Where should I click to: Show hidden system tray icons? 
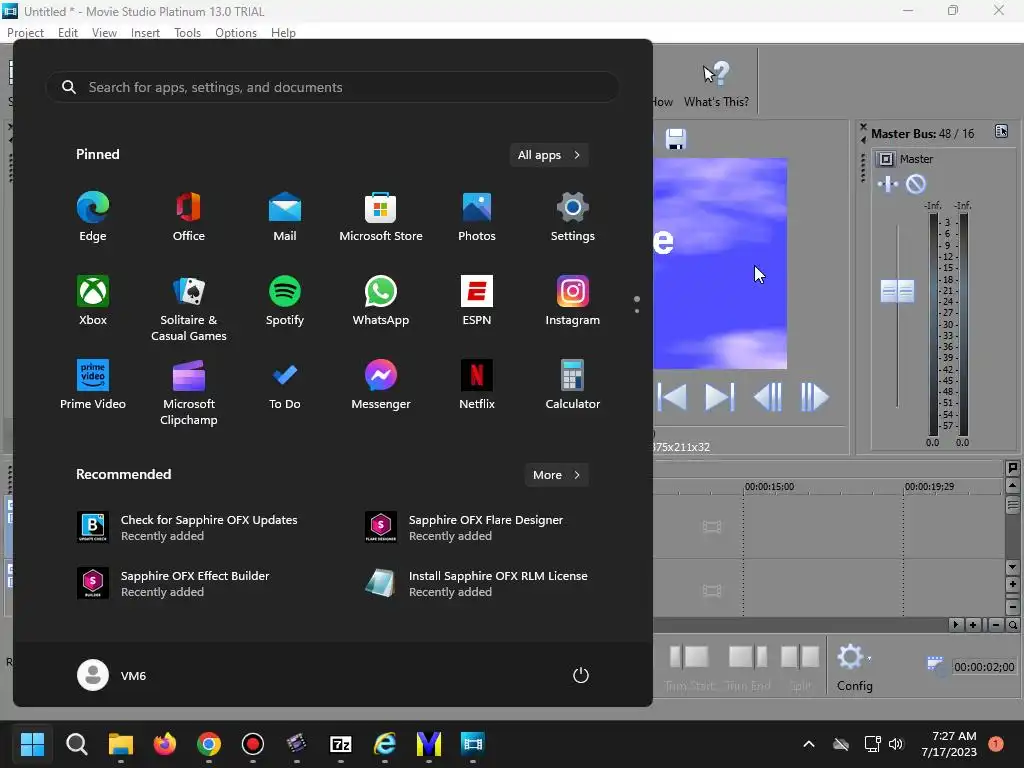(808, 744)
